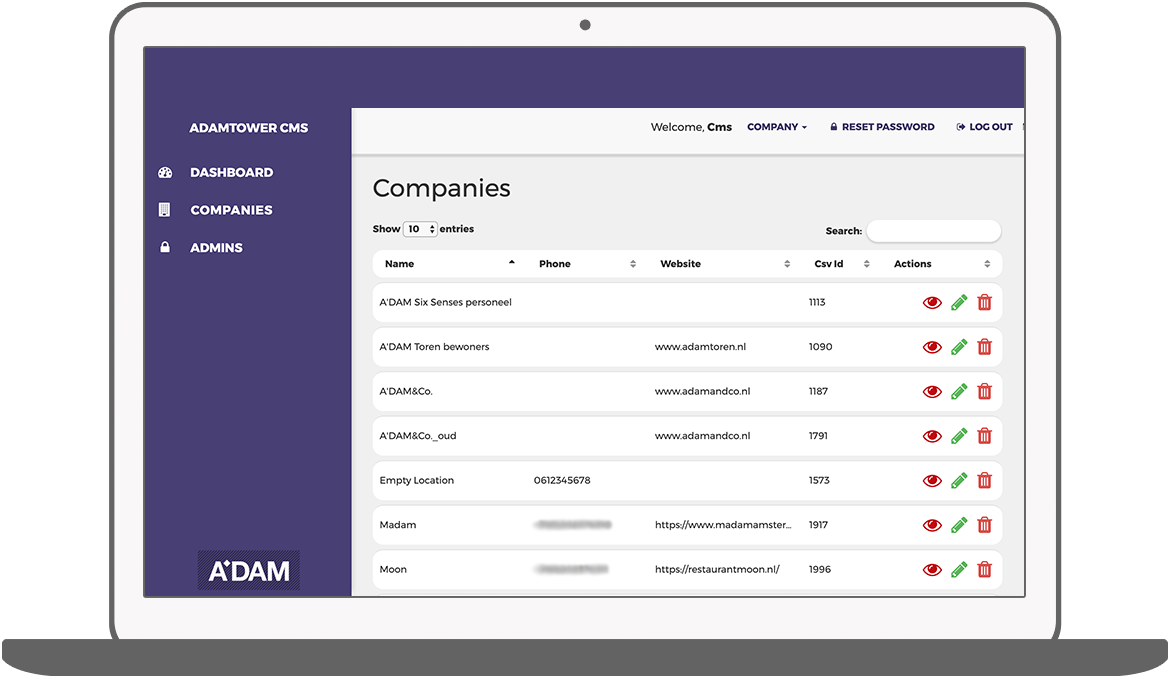Delete the A'DAM&Co._oud company
The image size is (1170, 678).
[985, 436]
